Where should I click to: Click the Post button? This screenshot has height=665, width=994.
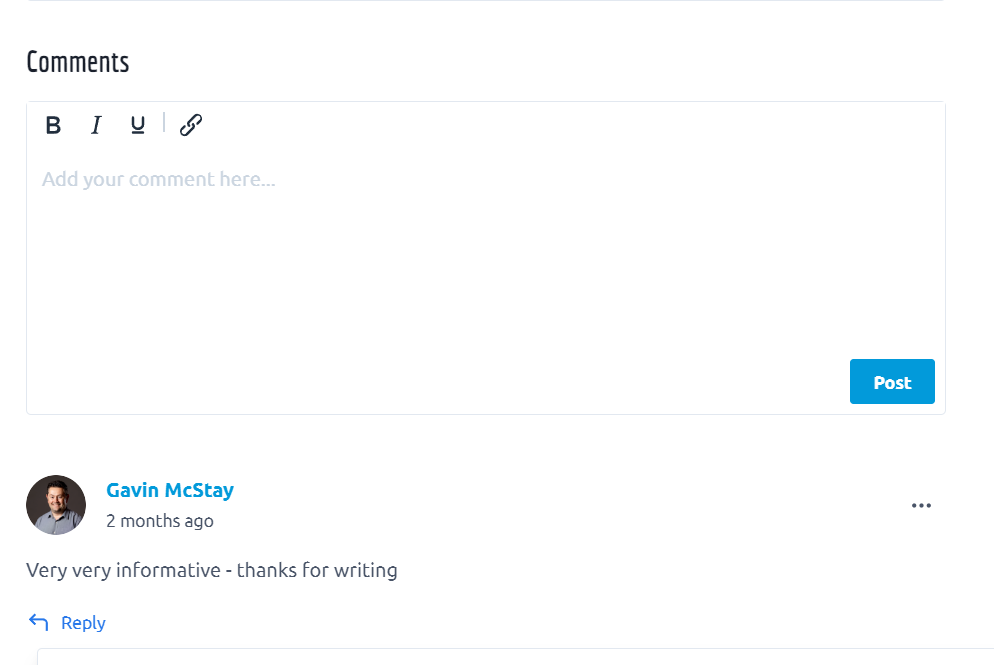[892, 382]
